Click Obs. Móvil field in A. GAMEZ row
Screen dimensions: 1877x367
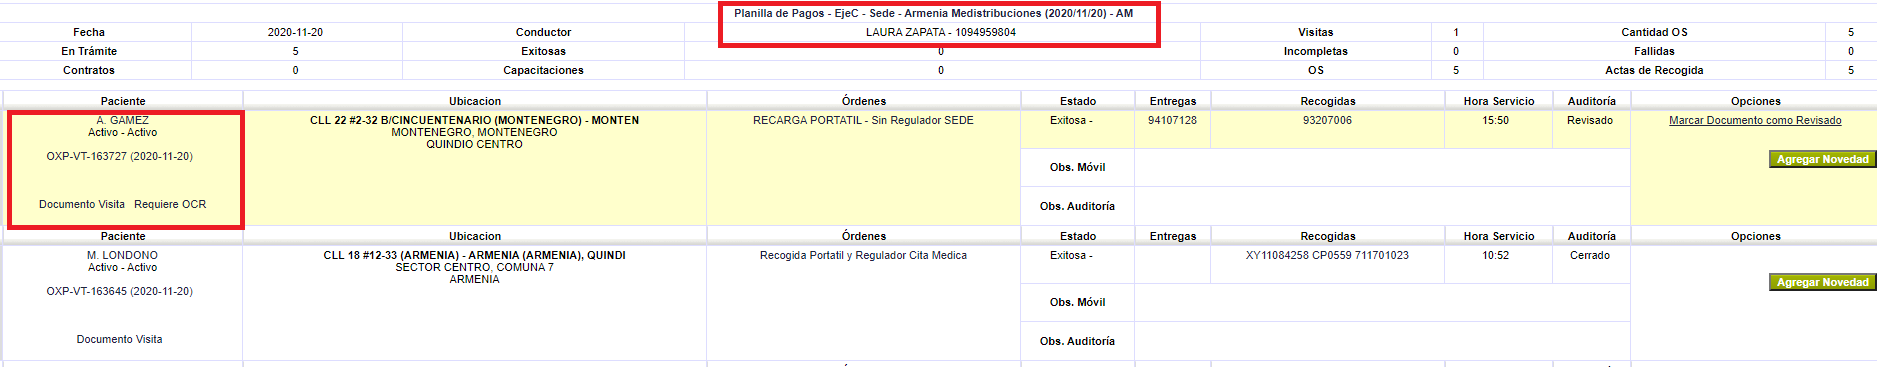[x=1382, y=167]
